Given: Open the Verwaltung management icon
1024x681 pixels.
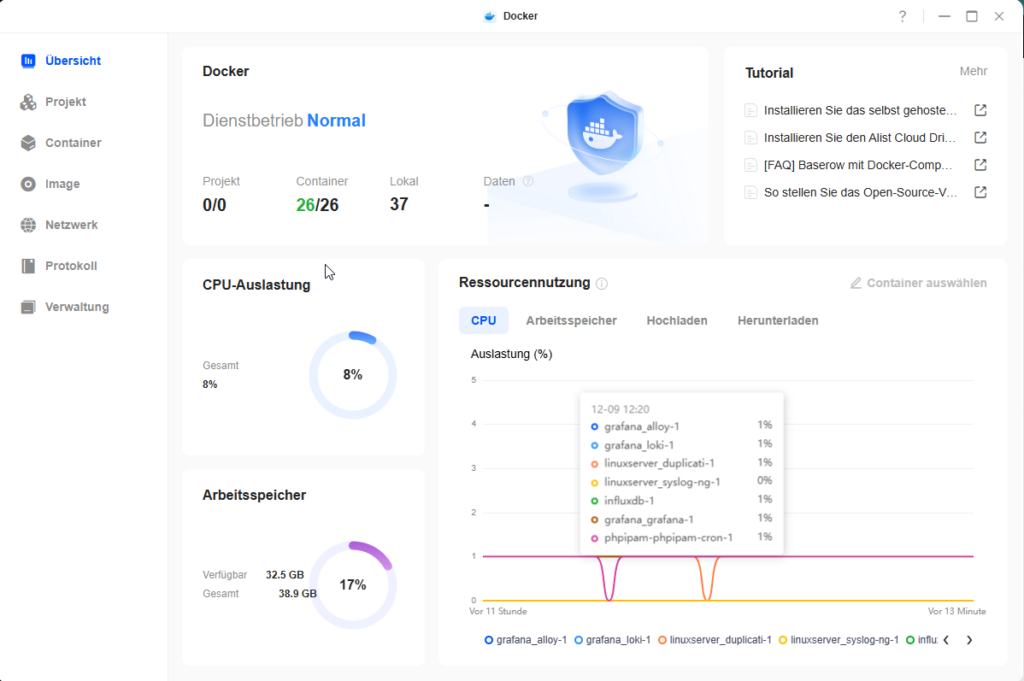Looking at the screenshot, I should pyautogui.click(x=28, y=307).
